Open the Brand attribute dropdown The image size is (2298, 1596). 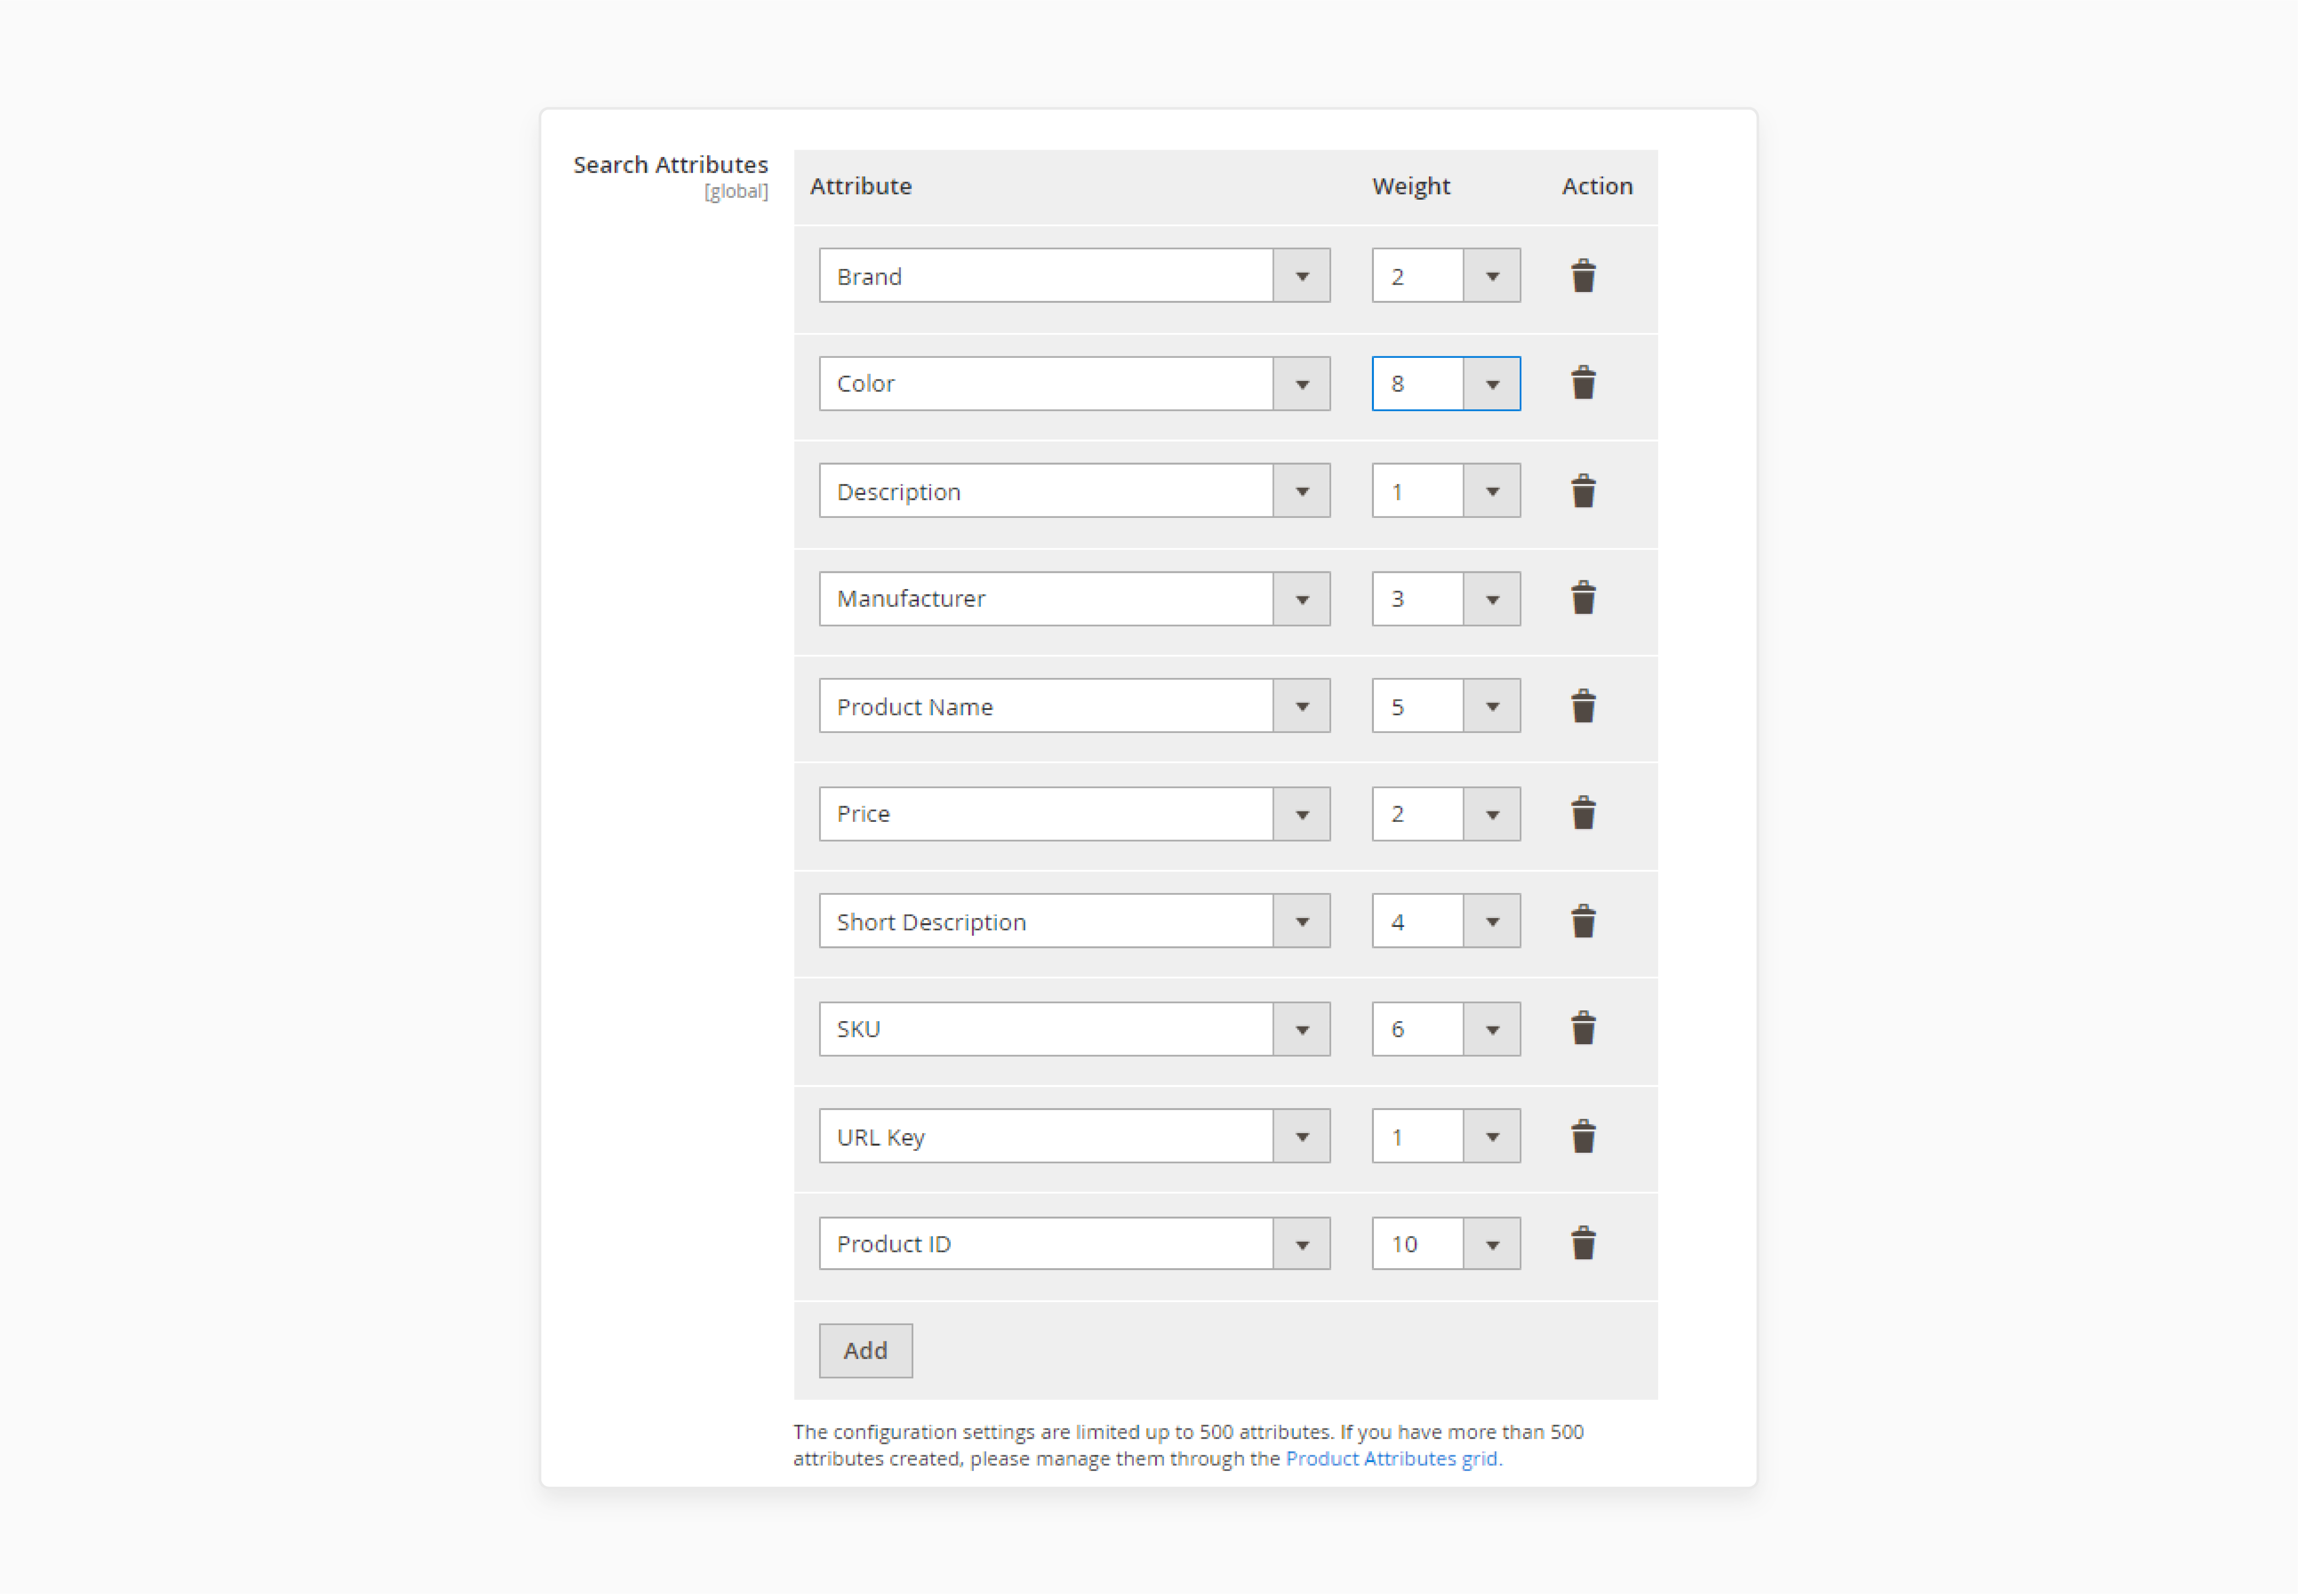(1074, 276)
